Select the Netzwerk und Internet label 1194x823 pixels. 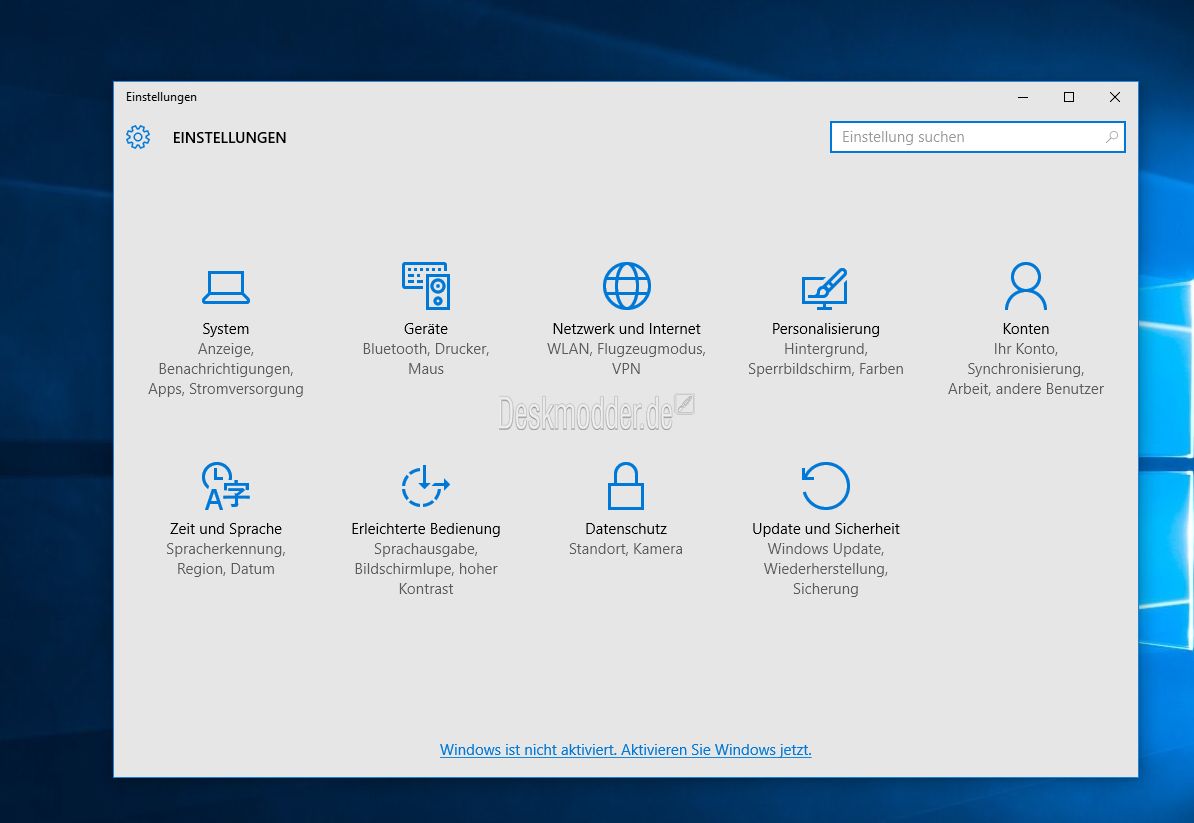pyautogui.click(x=626, y=329)
